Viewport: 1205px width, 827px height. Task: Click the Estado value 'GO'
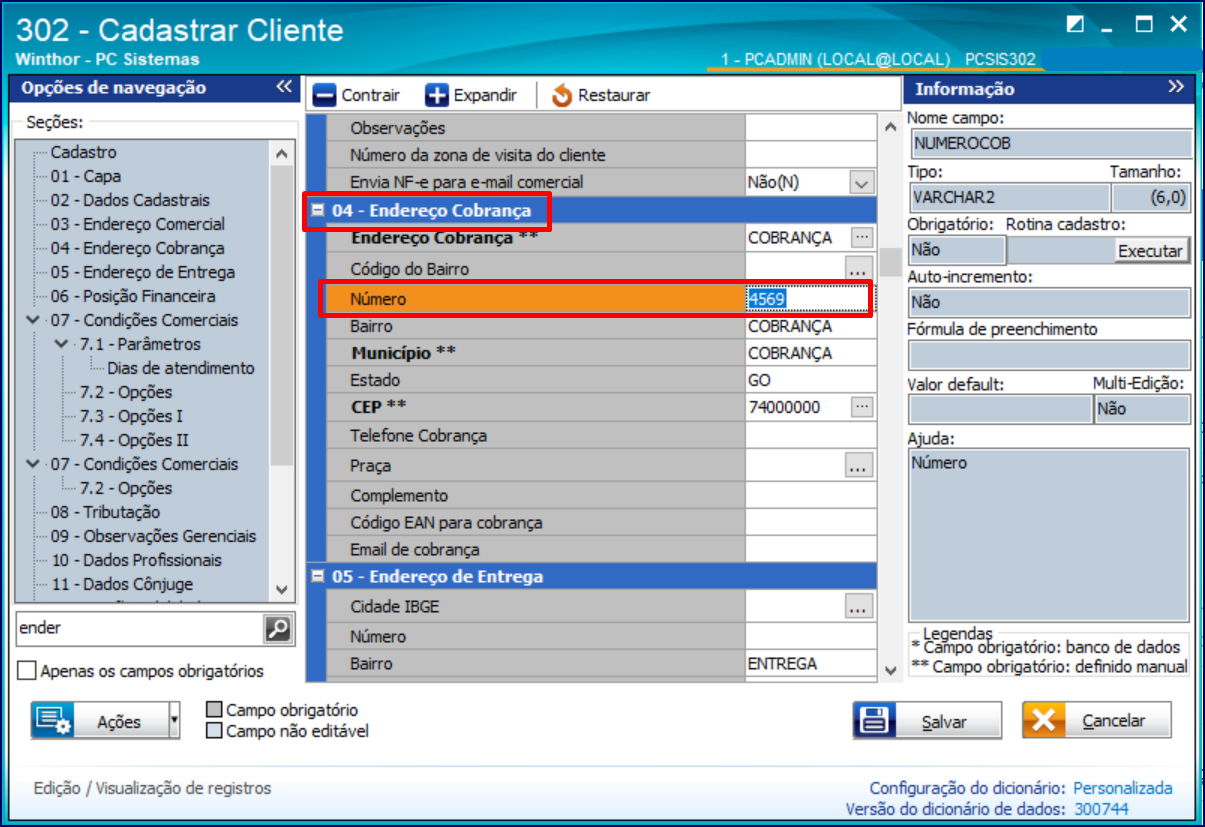tap(759, 380)
